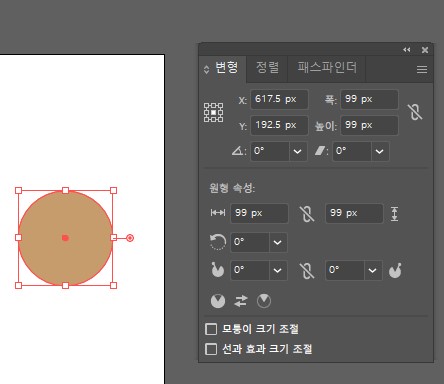Image resolution: width=444 pixels, height=384 pixels.
Task: Click the 높이 height field
Action: (369, 125)
